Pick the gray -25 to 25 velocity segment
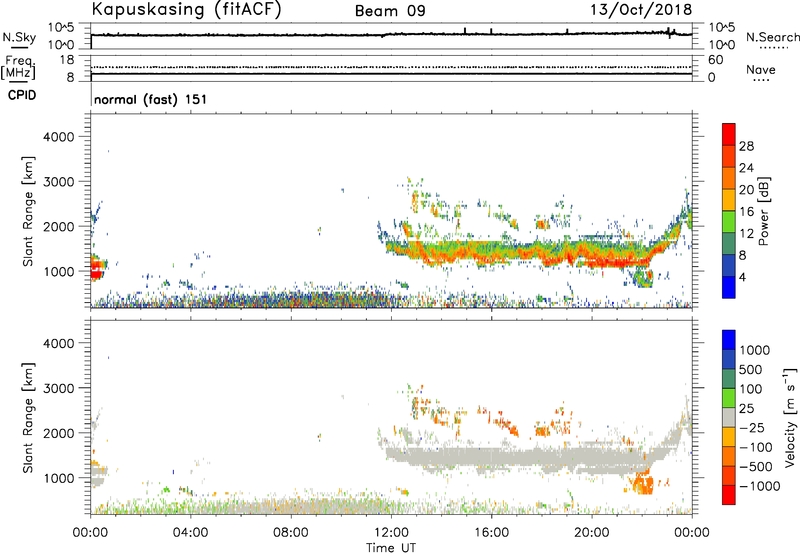 tap(729, 417)
